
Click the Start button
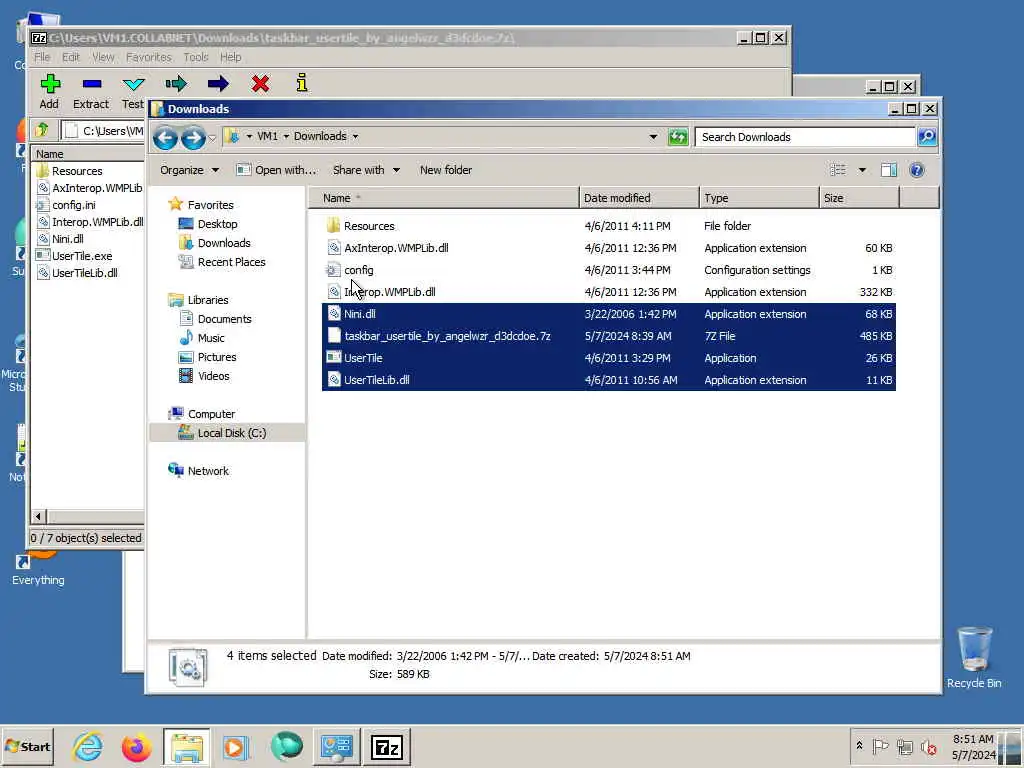(x=27, y=747)
